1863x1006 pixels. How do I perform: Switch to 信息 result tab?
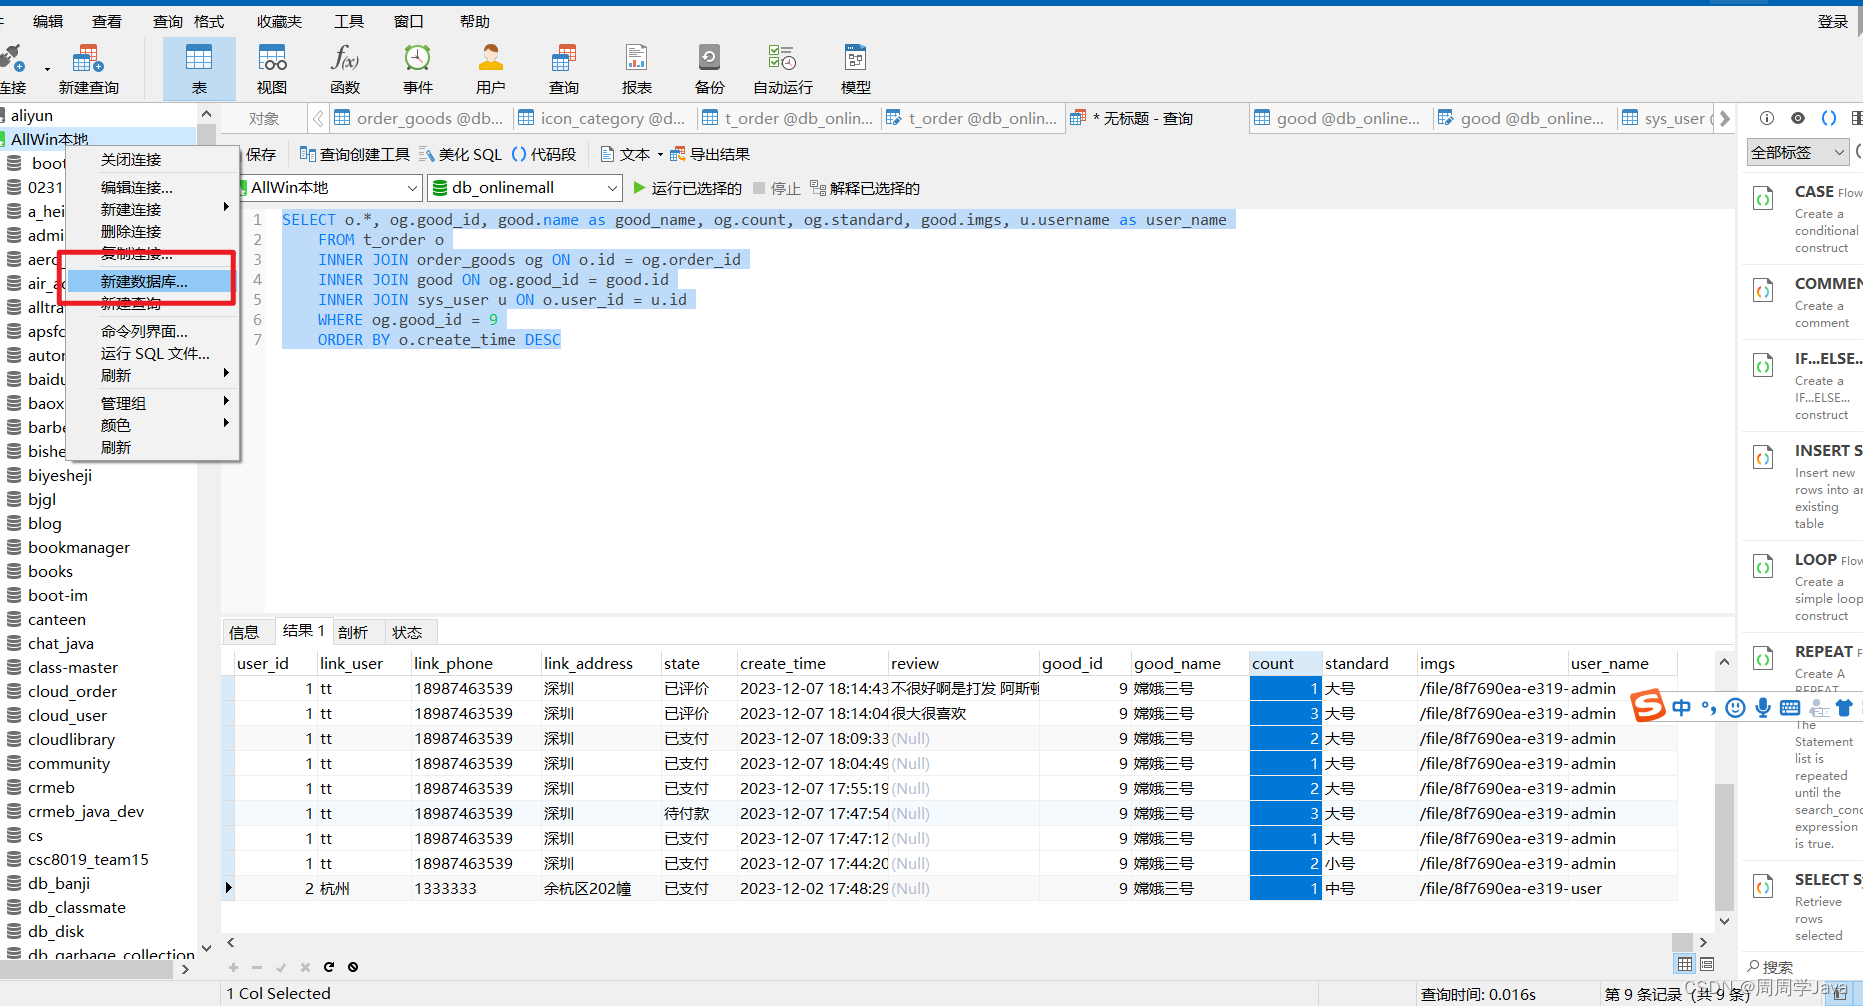pos(244,632)
